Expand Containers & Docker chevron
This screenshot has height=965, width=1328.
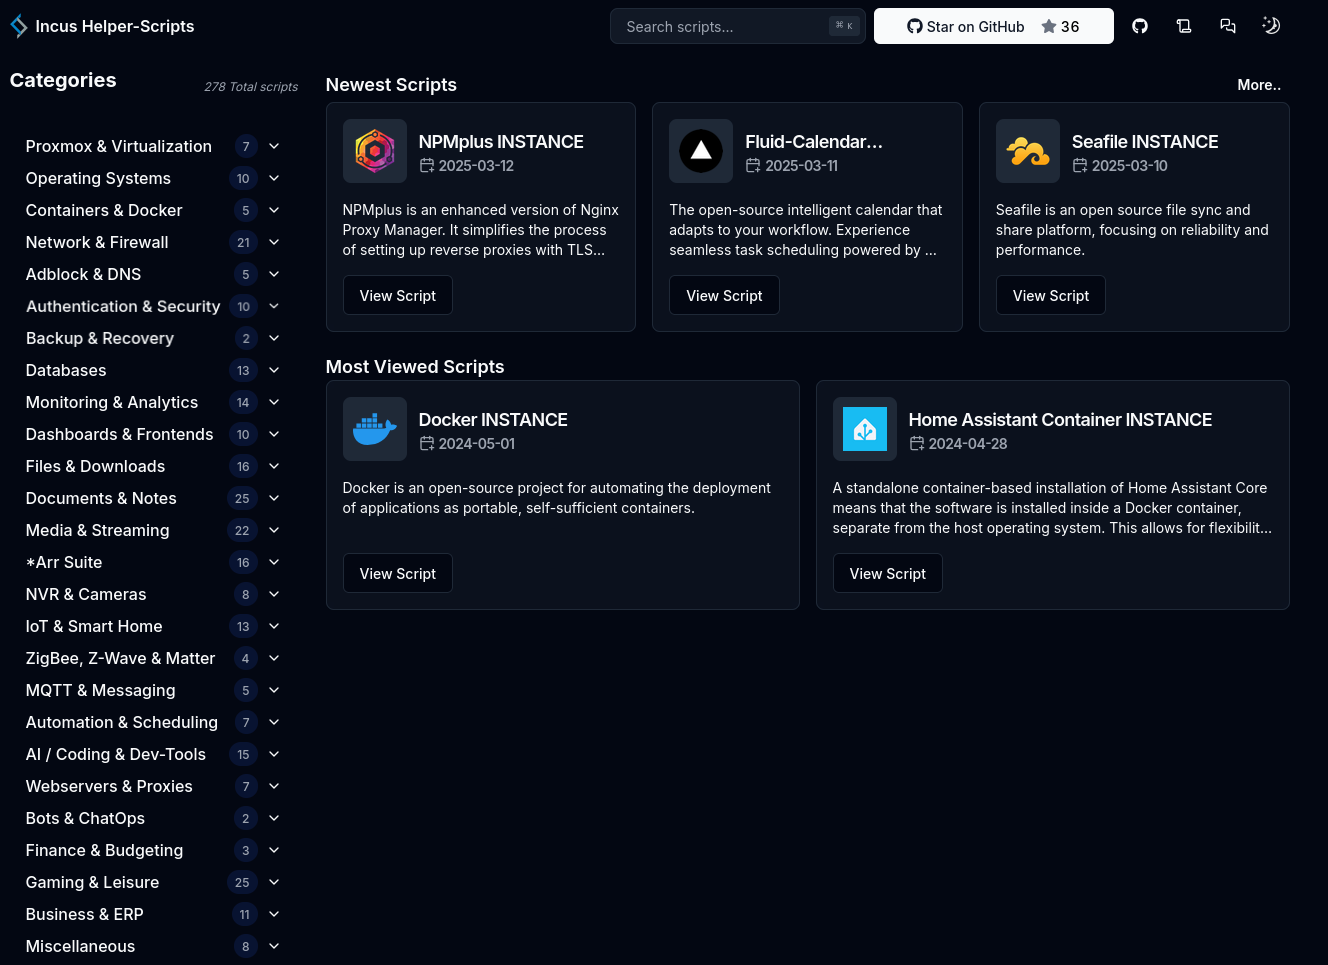point(274,210)
